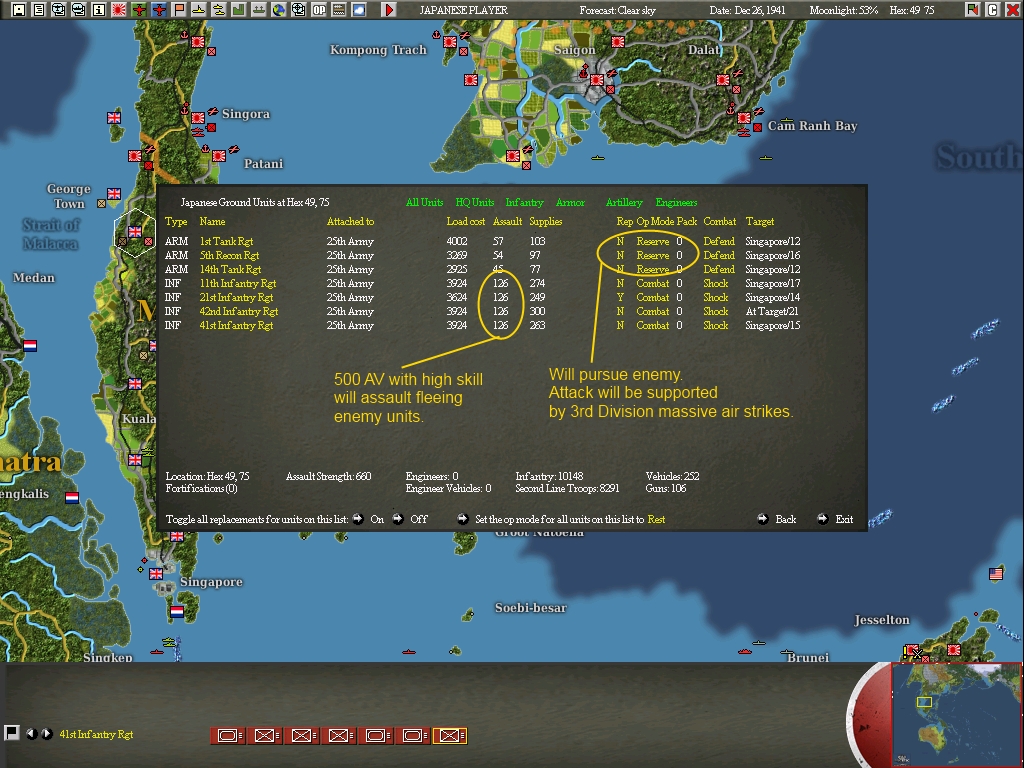
Task: Change 42nd Infantry Rgt Combat op mode
Action: tap(652, 312)
